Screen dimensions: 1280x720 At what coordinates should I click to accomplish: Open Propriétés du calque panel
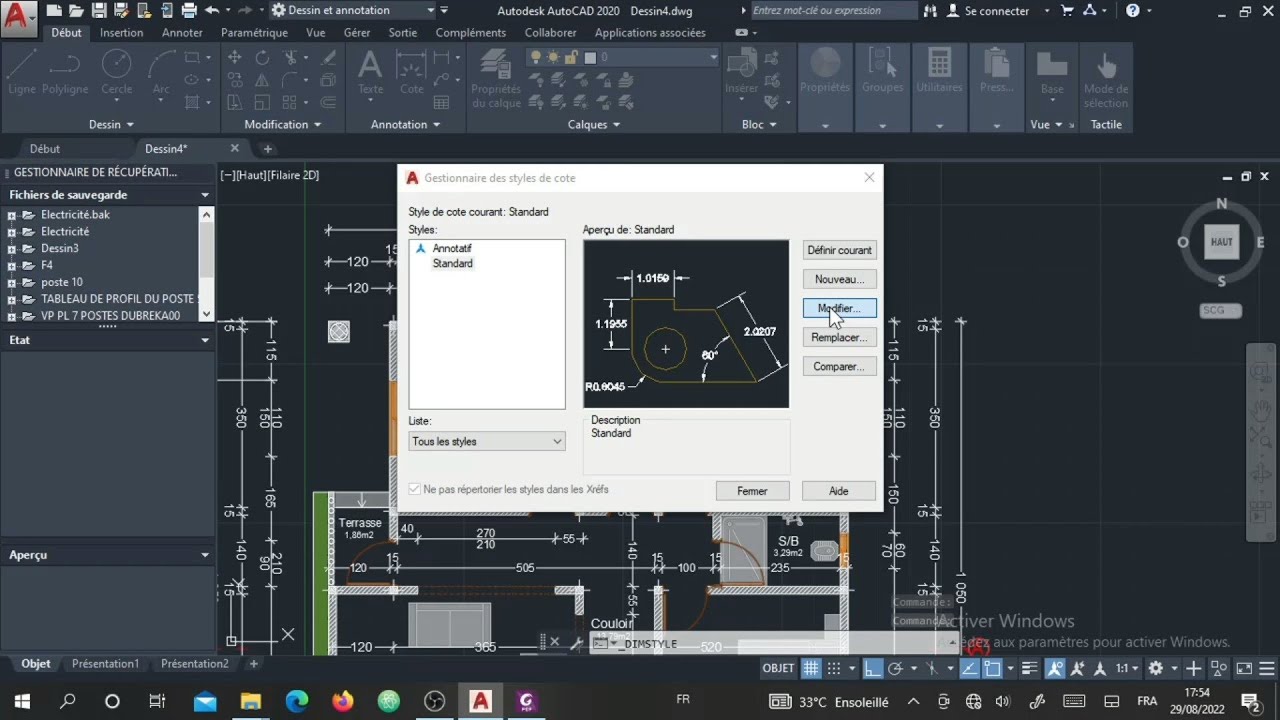tap(496, 78)
